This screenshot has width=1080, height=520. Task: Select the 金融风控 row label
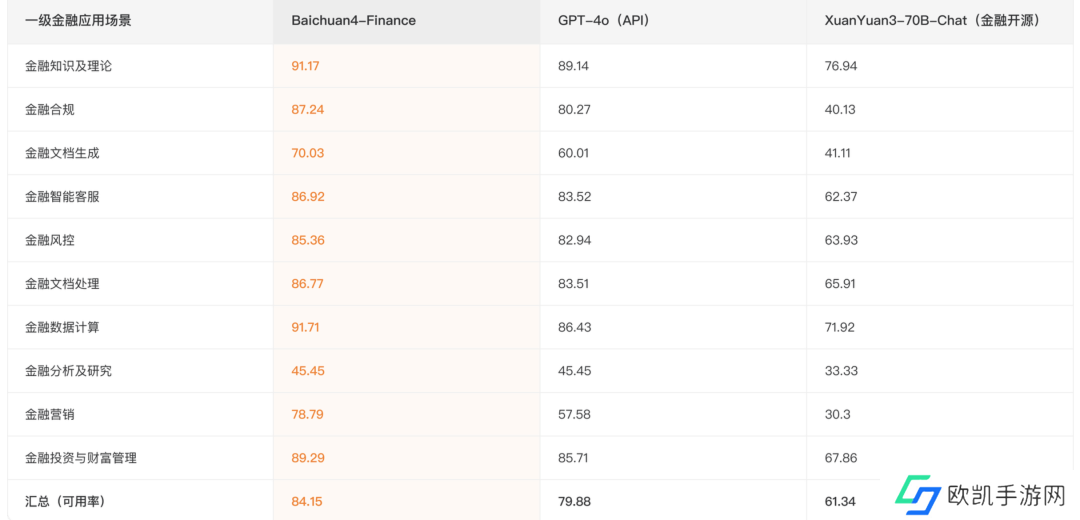(50, 240)
